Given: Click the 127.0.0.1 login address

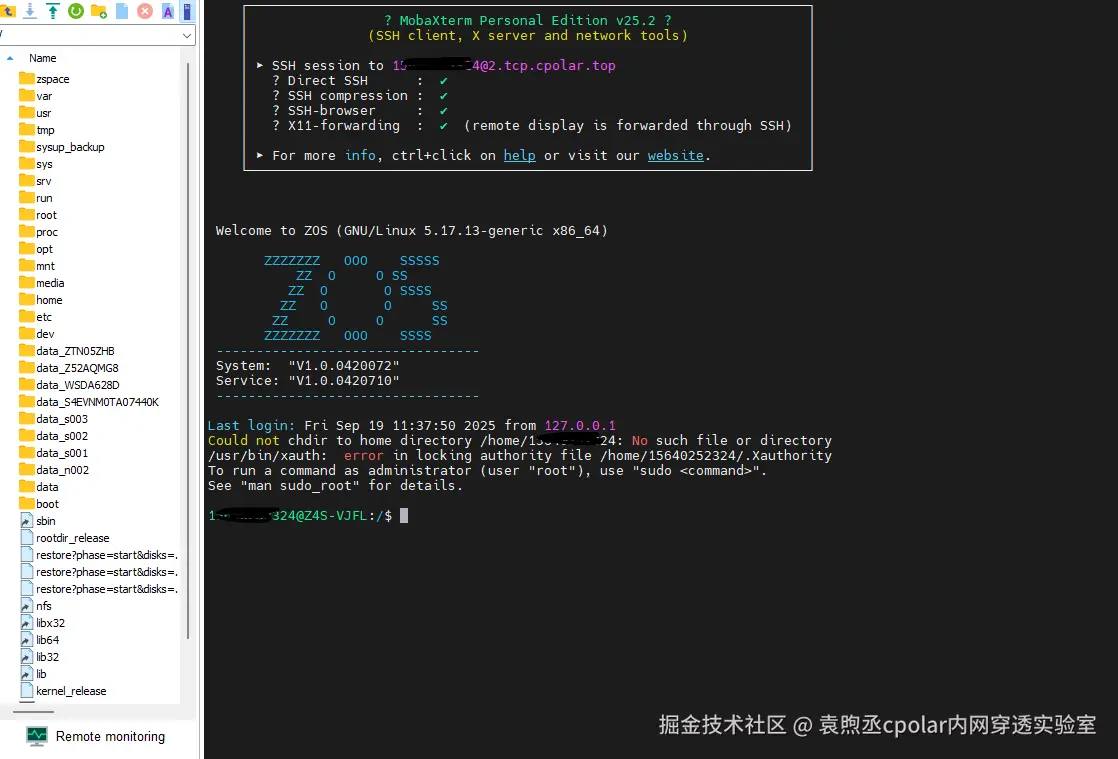Looking at the screenshot, I should (x=580, y=425).
